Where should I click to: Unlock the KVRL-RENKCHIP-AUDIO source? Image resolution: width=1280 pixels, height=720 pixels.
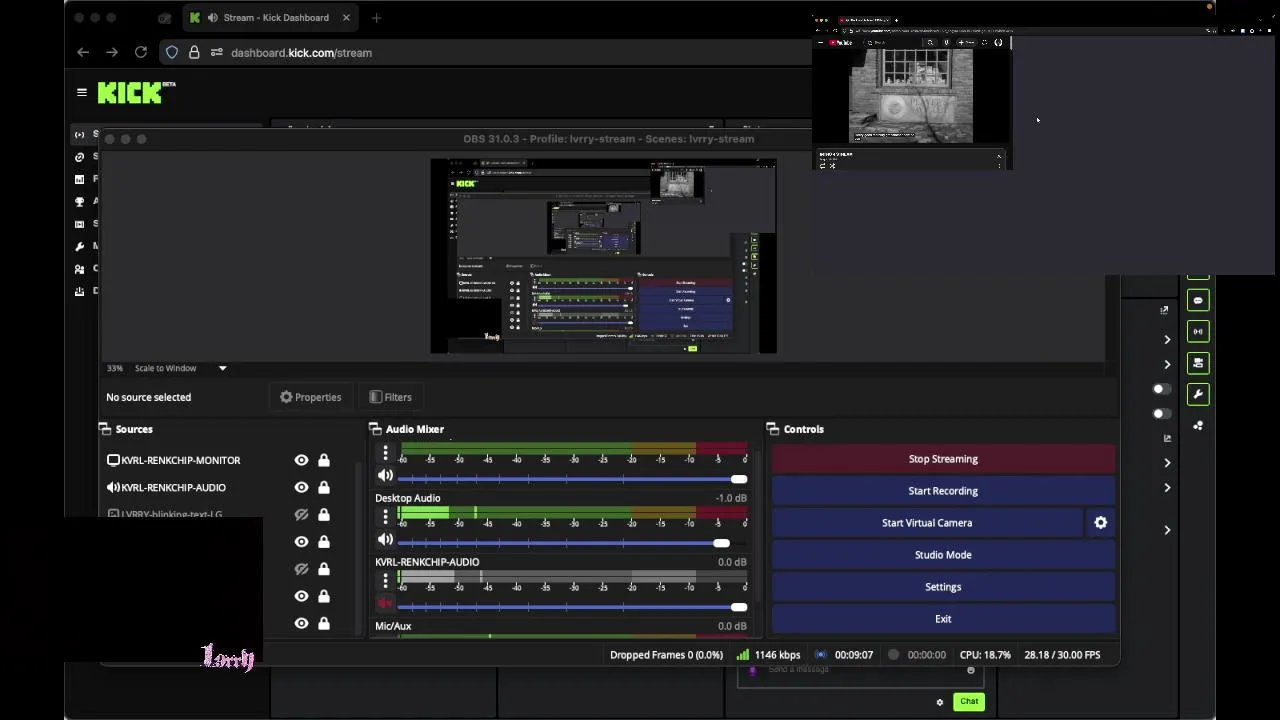click(323, 487)
